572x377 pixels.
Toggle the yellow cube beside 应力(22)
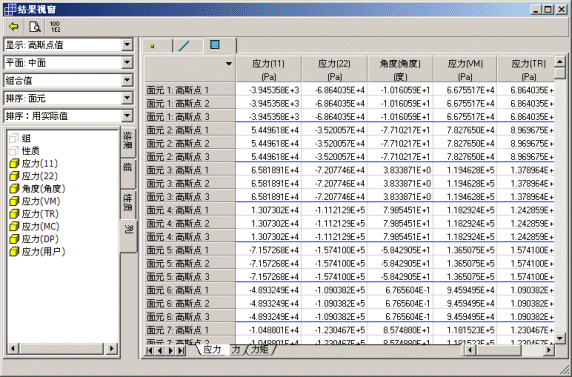[14, 176]
